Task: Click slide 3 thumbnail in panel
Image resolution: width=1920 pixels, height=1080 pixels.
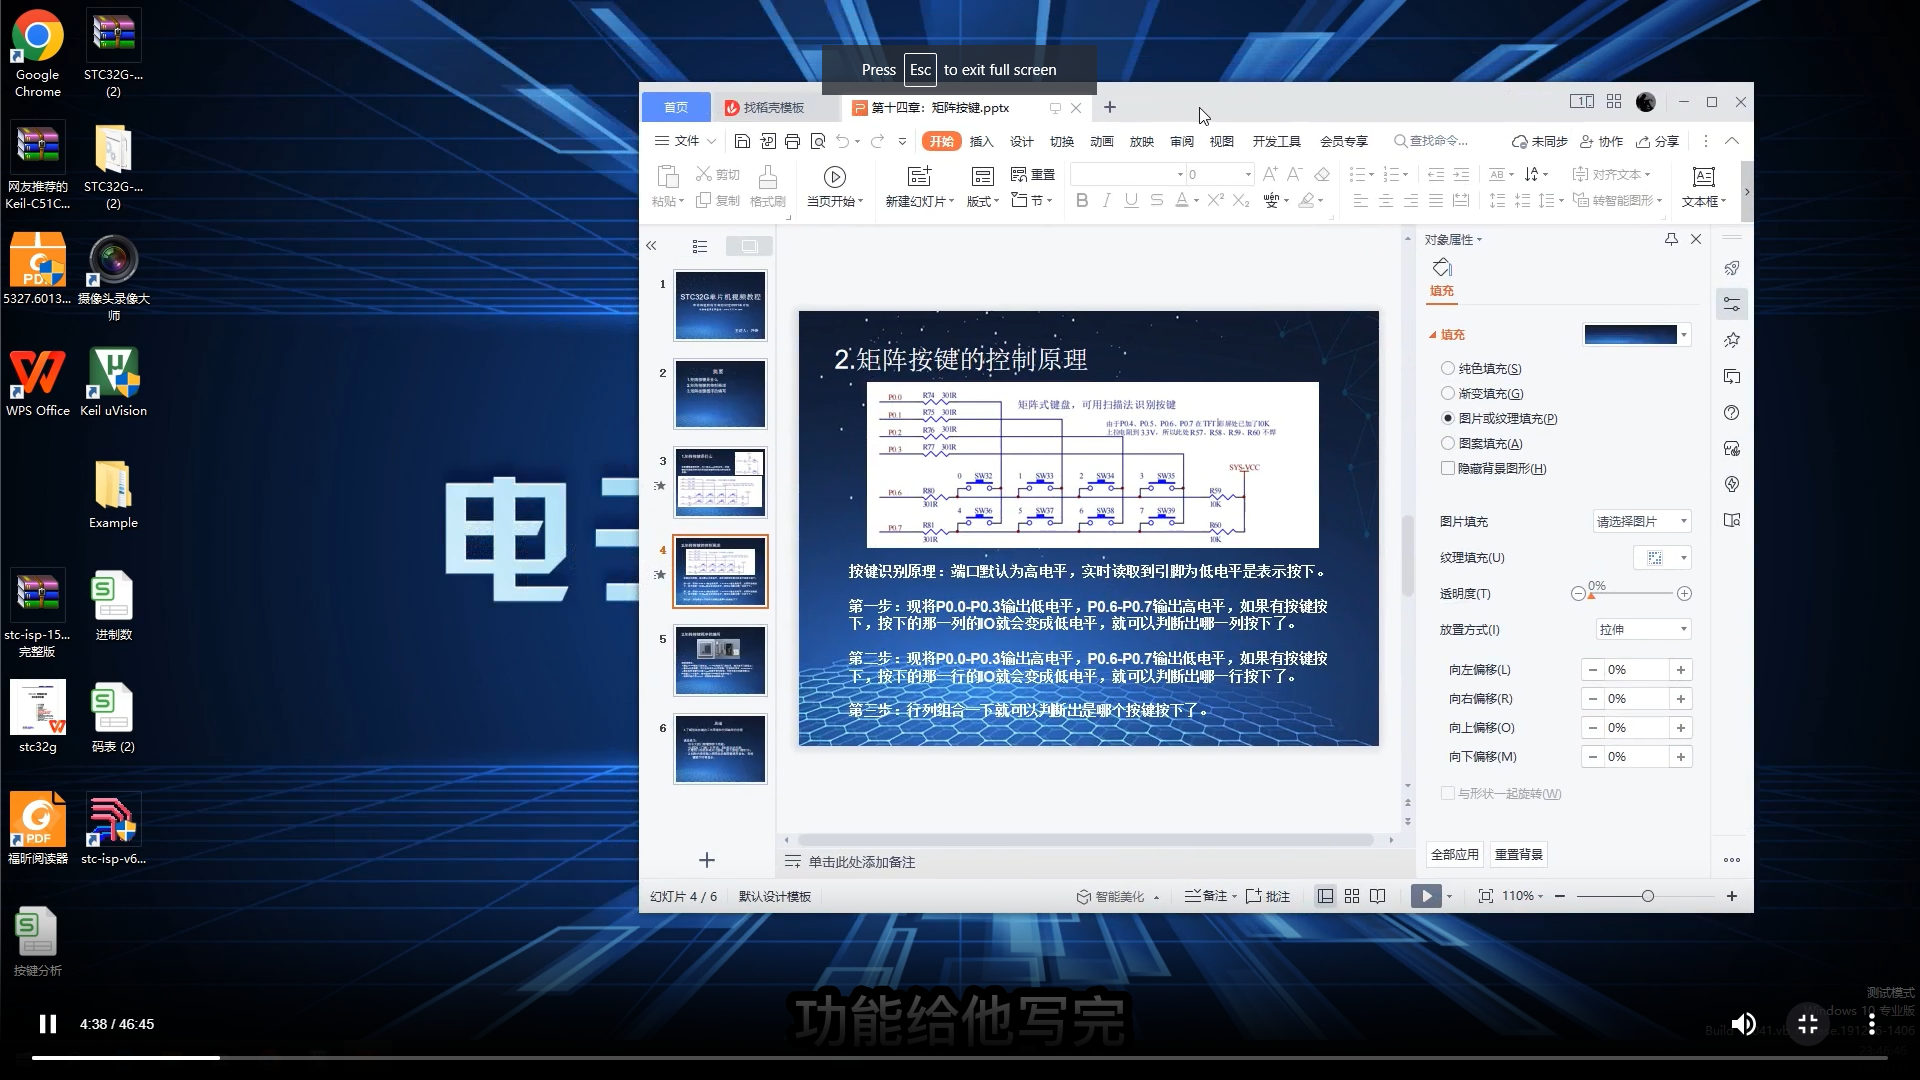Action: point(719,483)
